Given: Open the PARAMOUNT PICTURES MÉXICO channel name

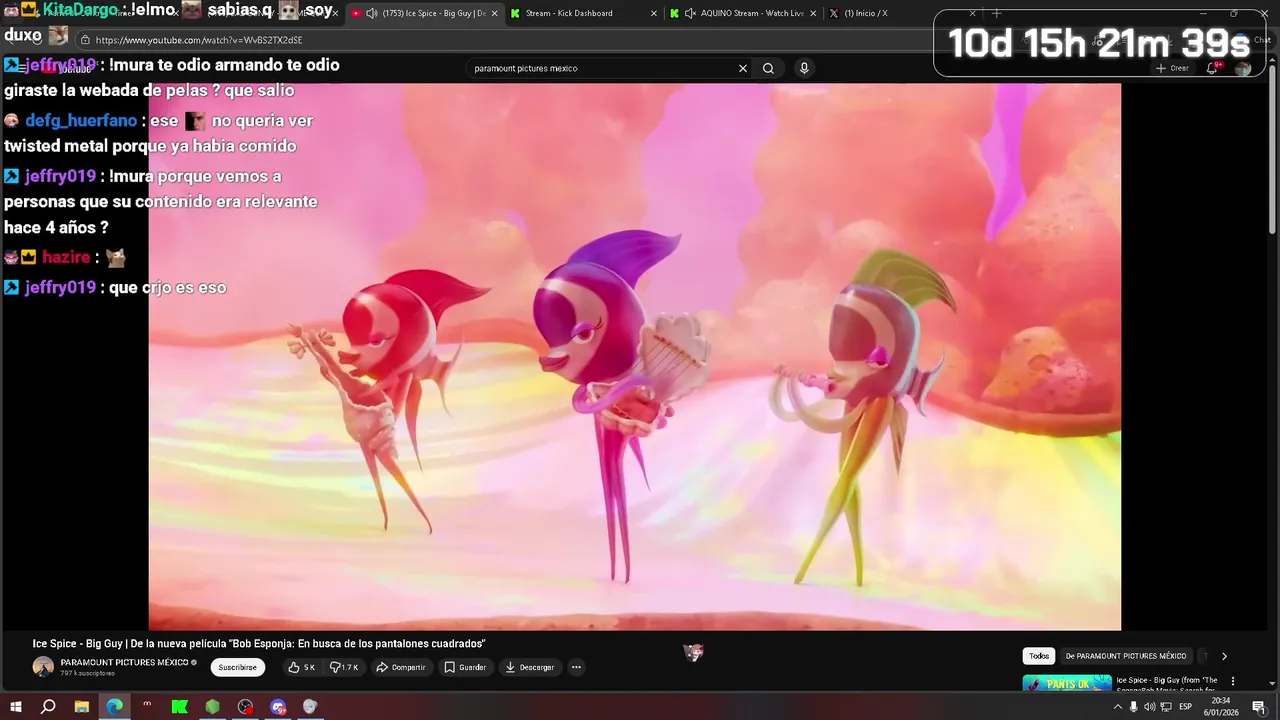Looking at the screenshot, I should (x=124, y=662).
